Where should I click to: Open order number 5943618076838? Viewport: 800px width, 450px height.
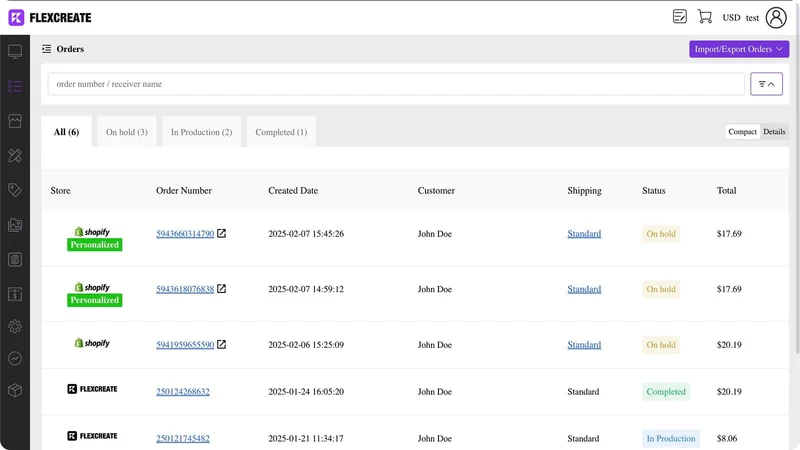point(185,289)
